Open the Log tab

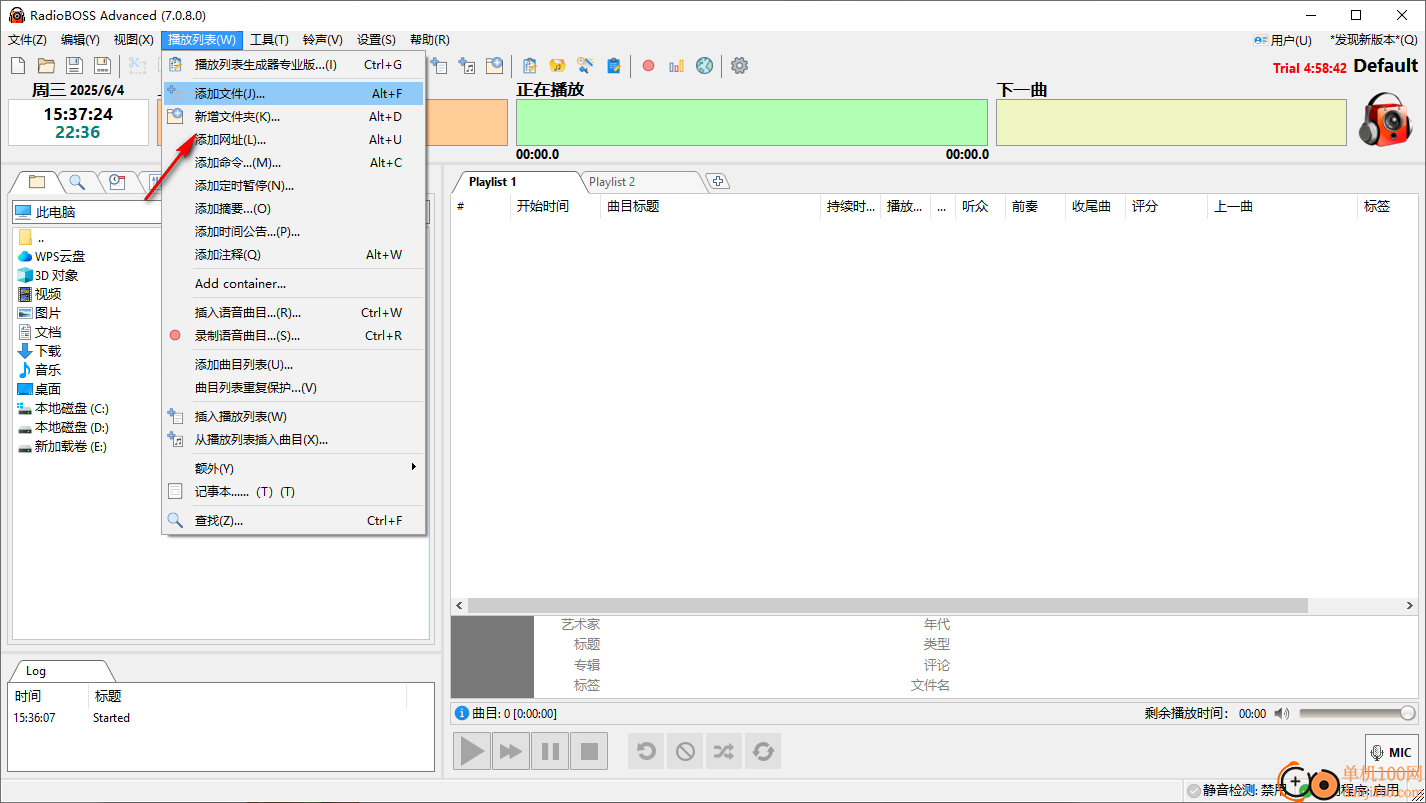[x=36, y=671]
